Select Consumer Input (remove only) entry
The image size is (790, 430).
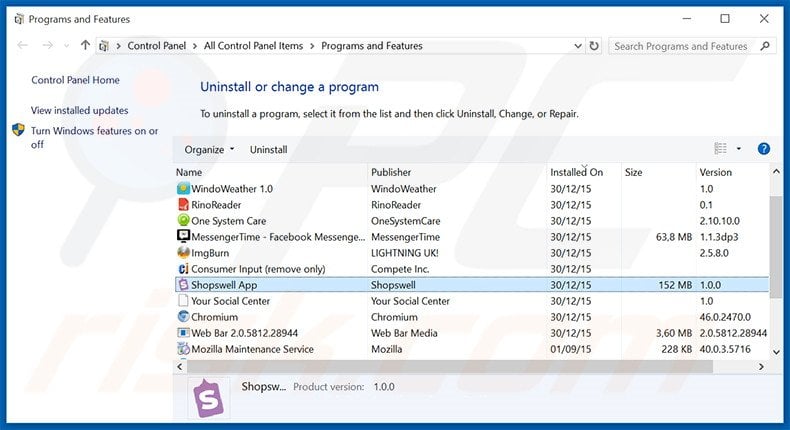pos(258,269)
